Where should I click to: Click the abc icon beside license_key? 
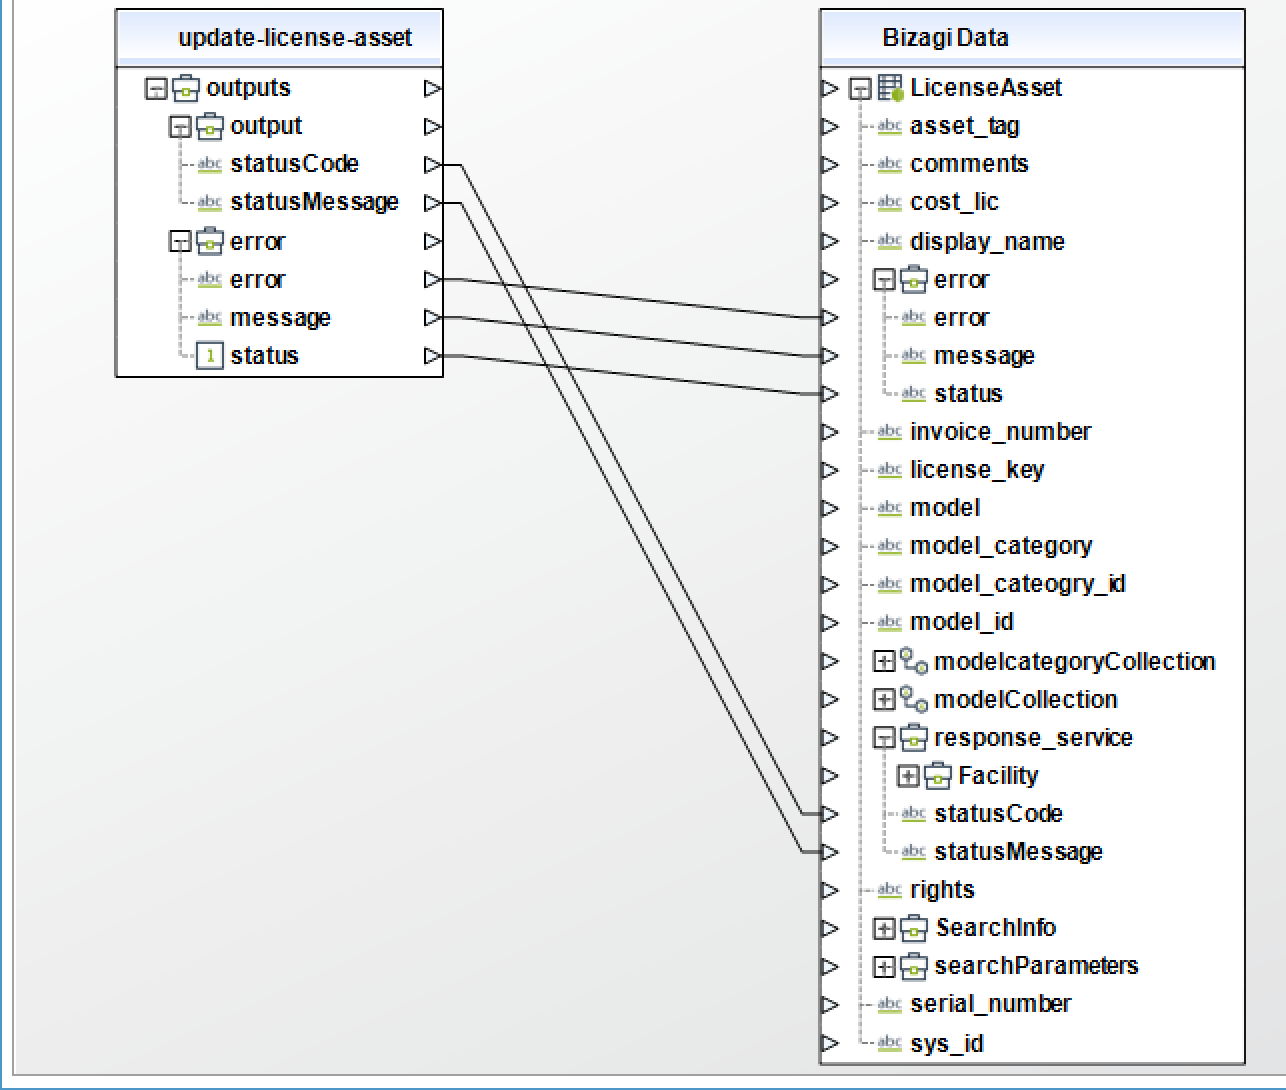point(890,470)
